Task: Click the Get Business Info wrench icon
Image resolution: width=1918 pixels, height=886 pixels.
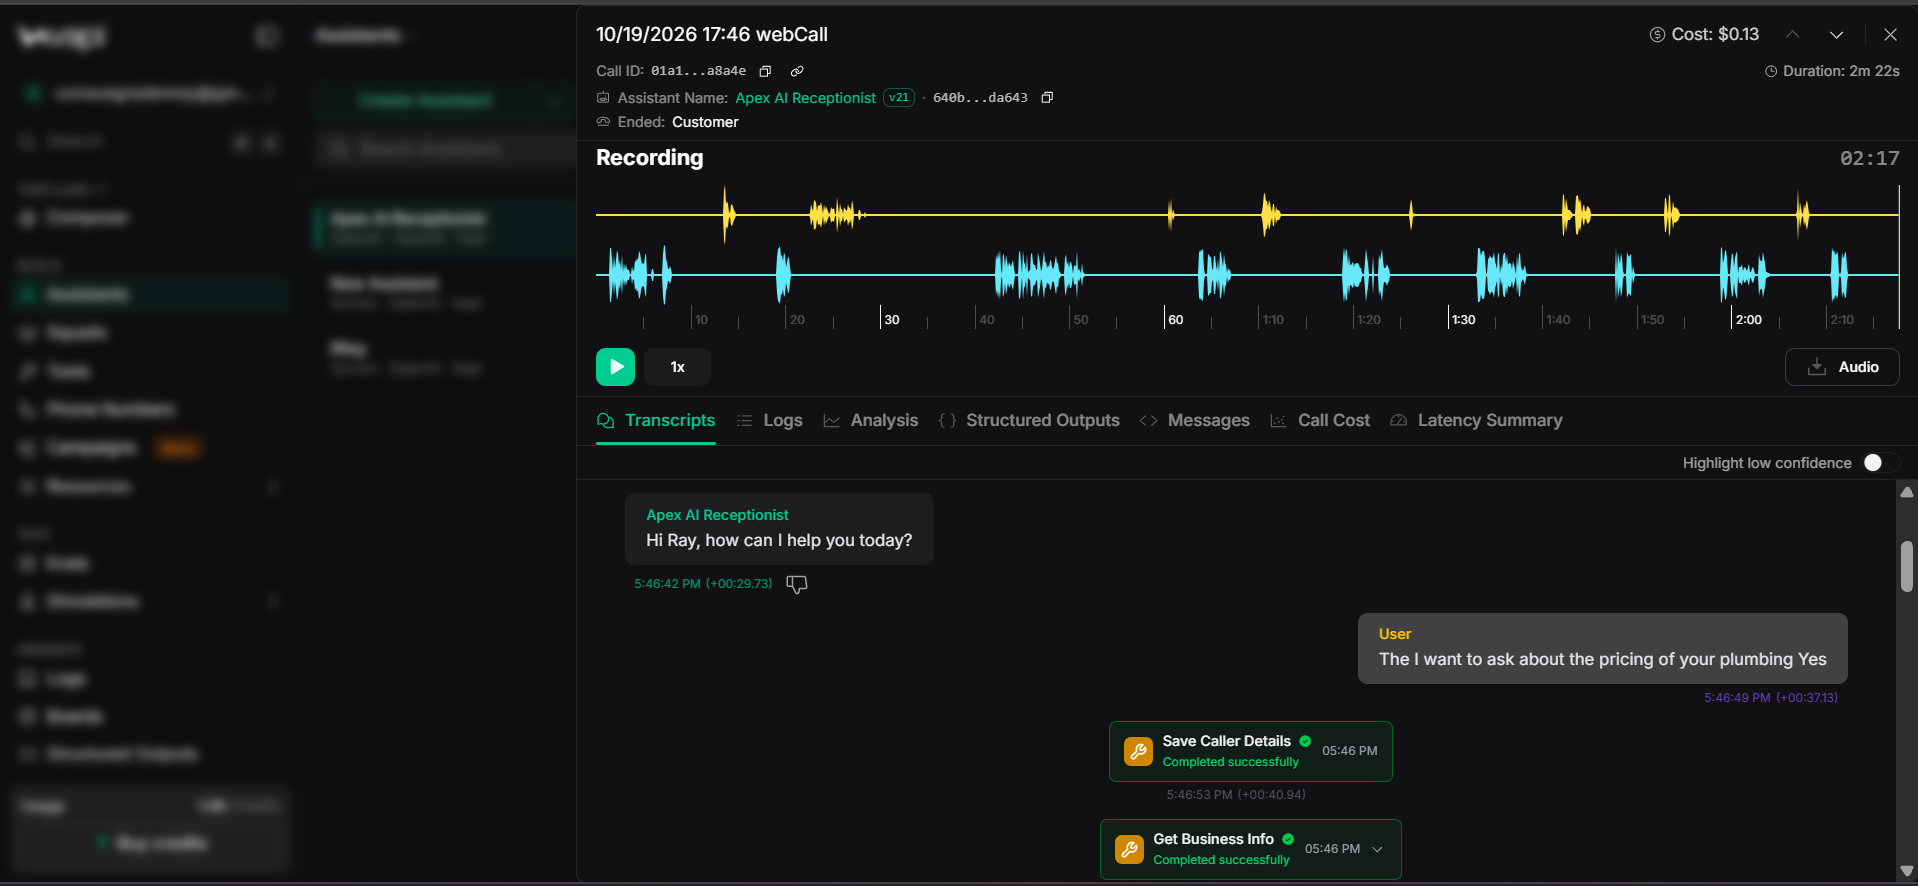Action: click(x=1129, y=849)
